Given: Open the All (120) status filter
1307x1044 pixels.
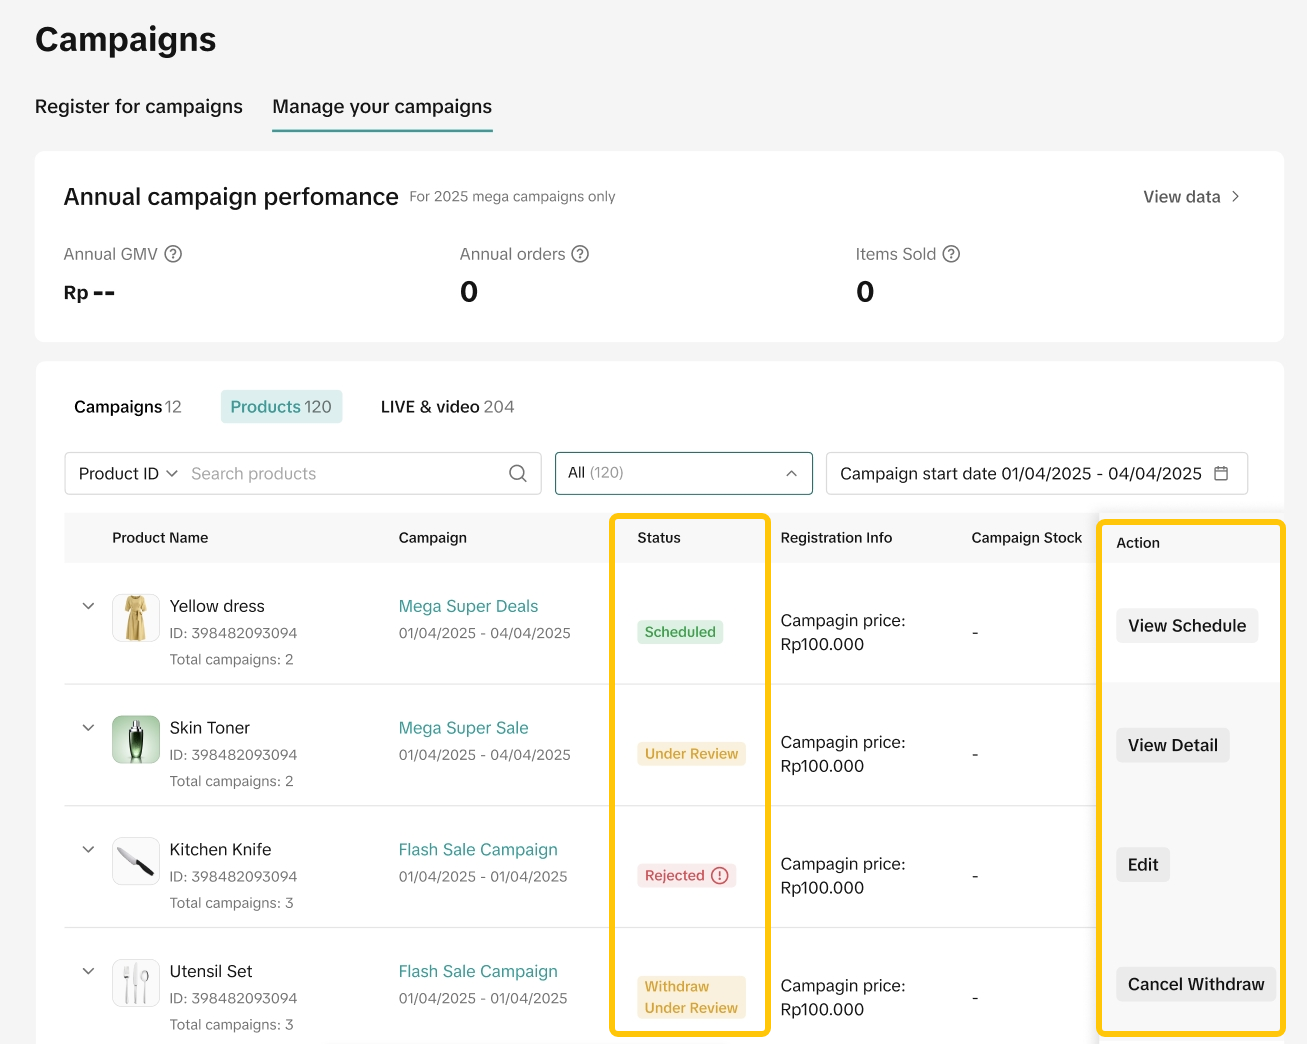Looking at the screenshot, I should click(x=683, y=473).
